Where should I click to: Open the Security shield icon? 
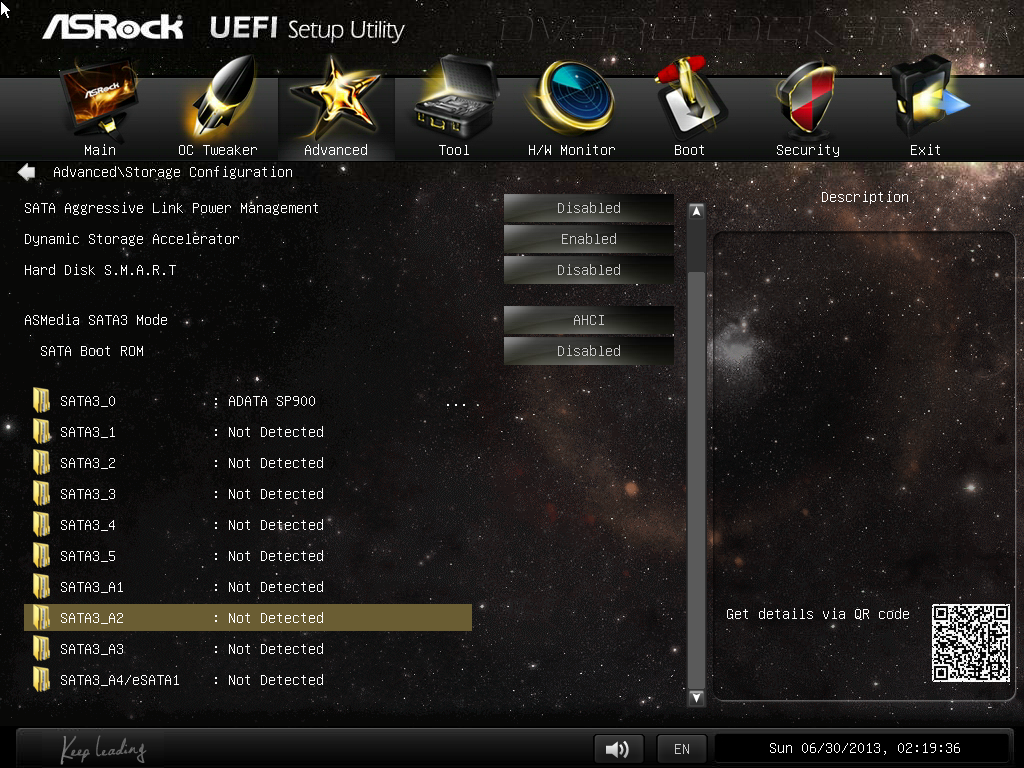click(x=806, y=98)
